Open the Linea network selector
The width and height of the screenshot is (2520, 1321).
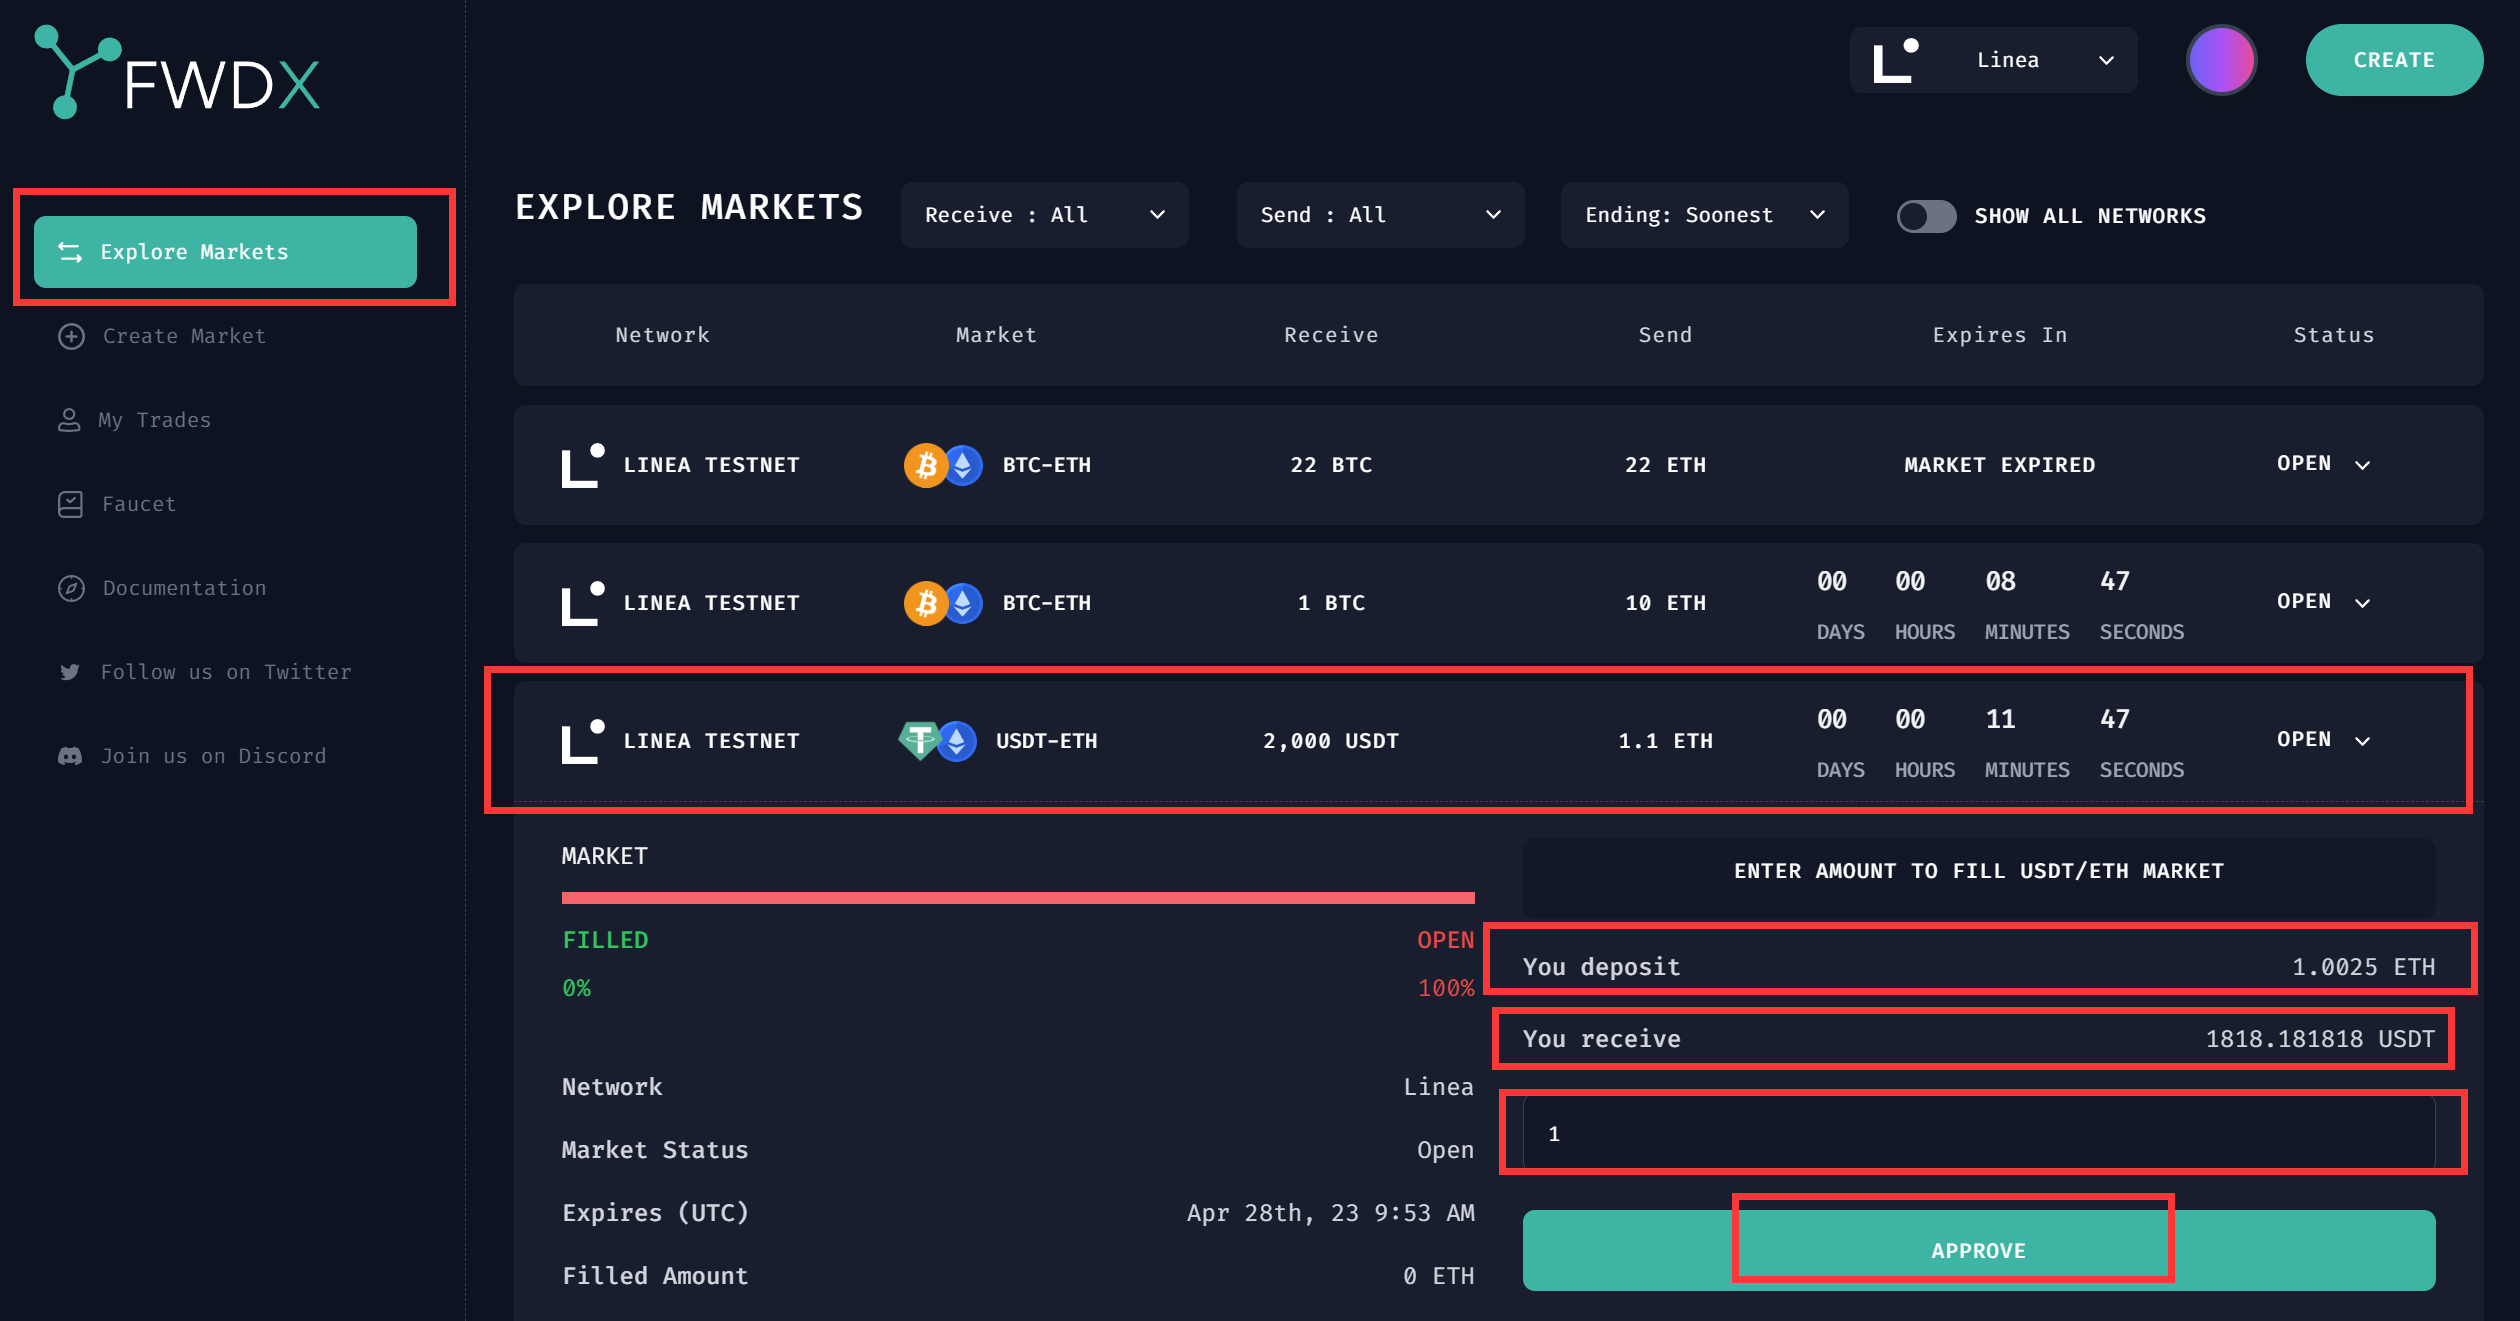point(1993,60)
